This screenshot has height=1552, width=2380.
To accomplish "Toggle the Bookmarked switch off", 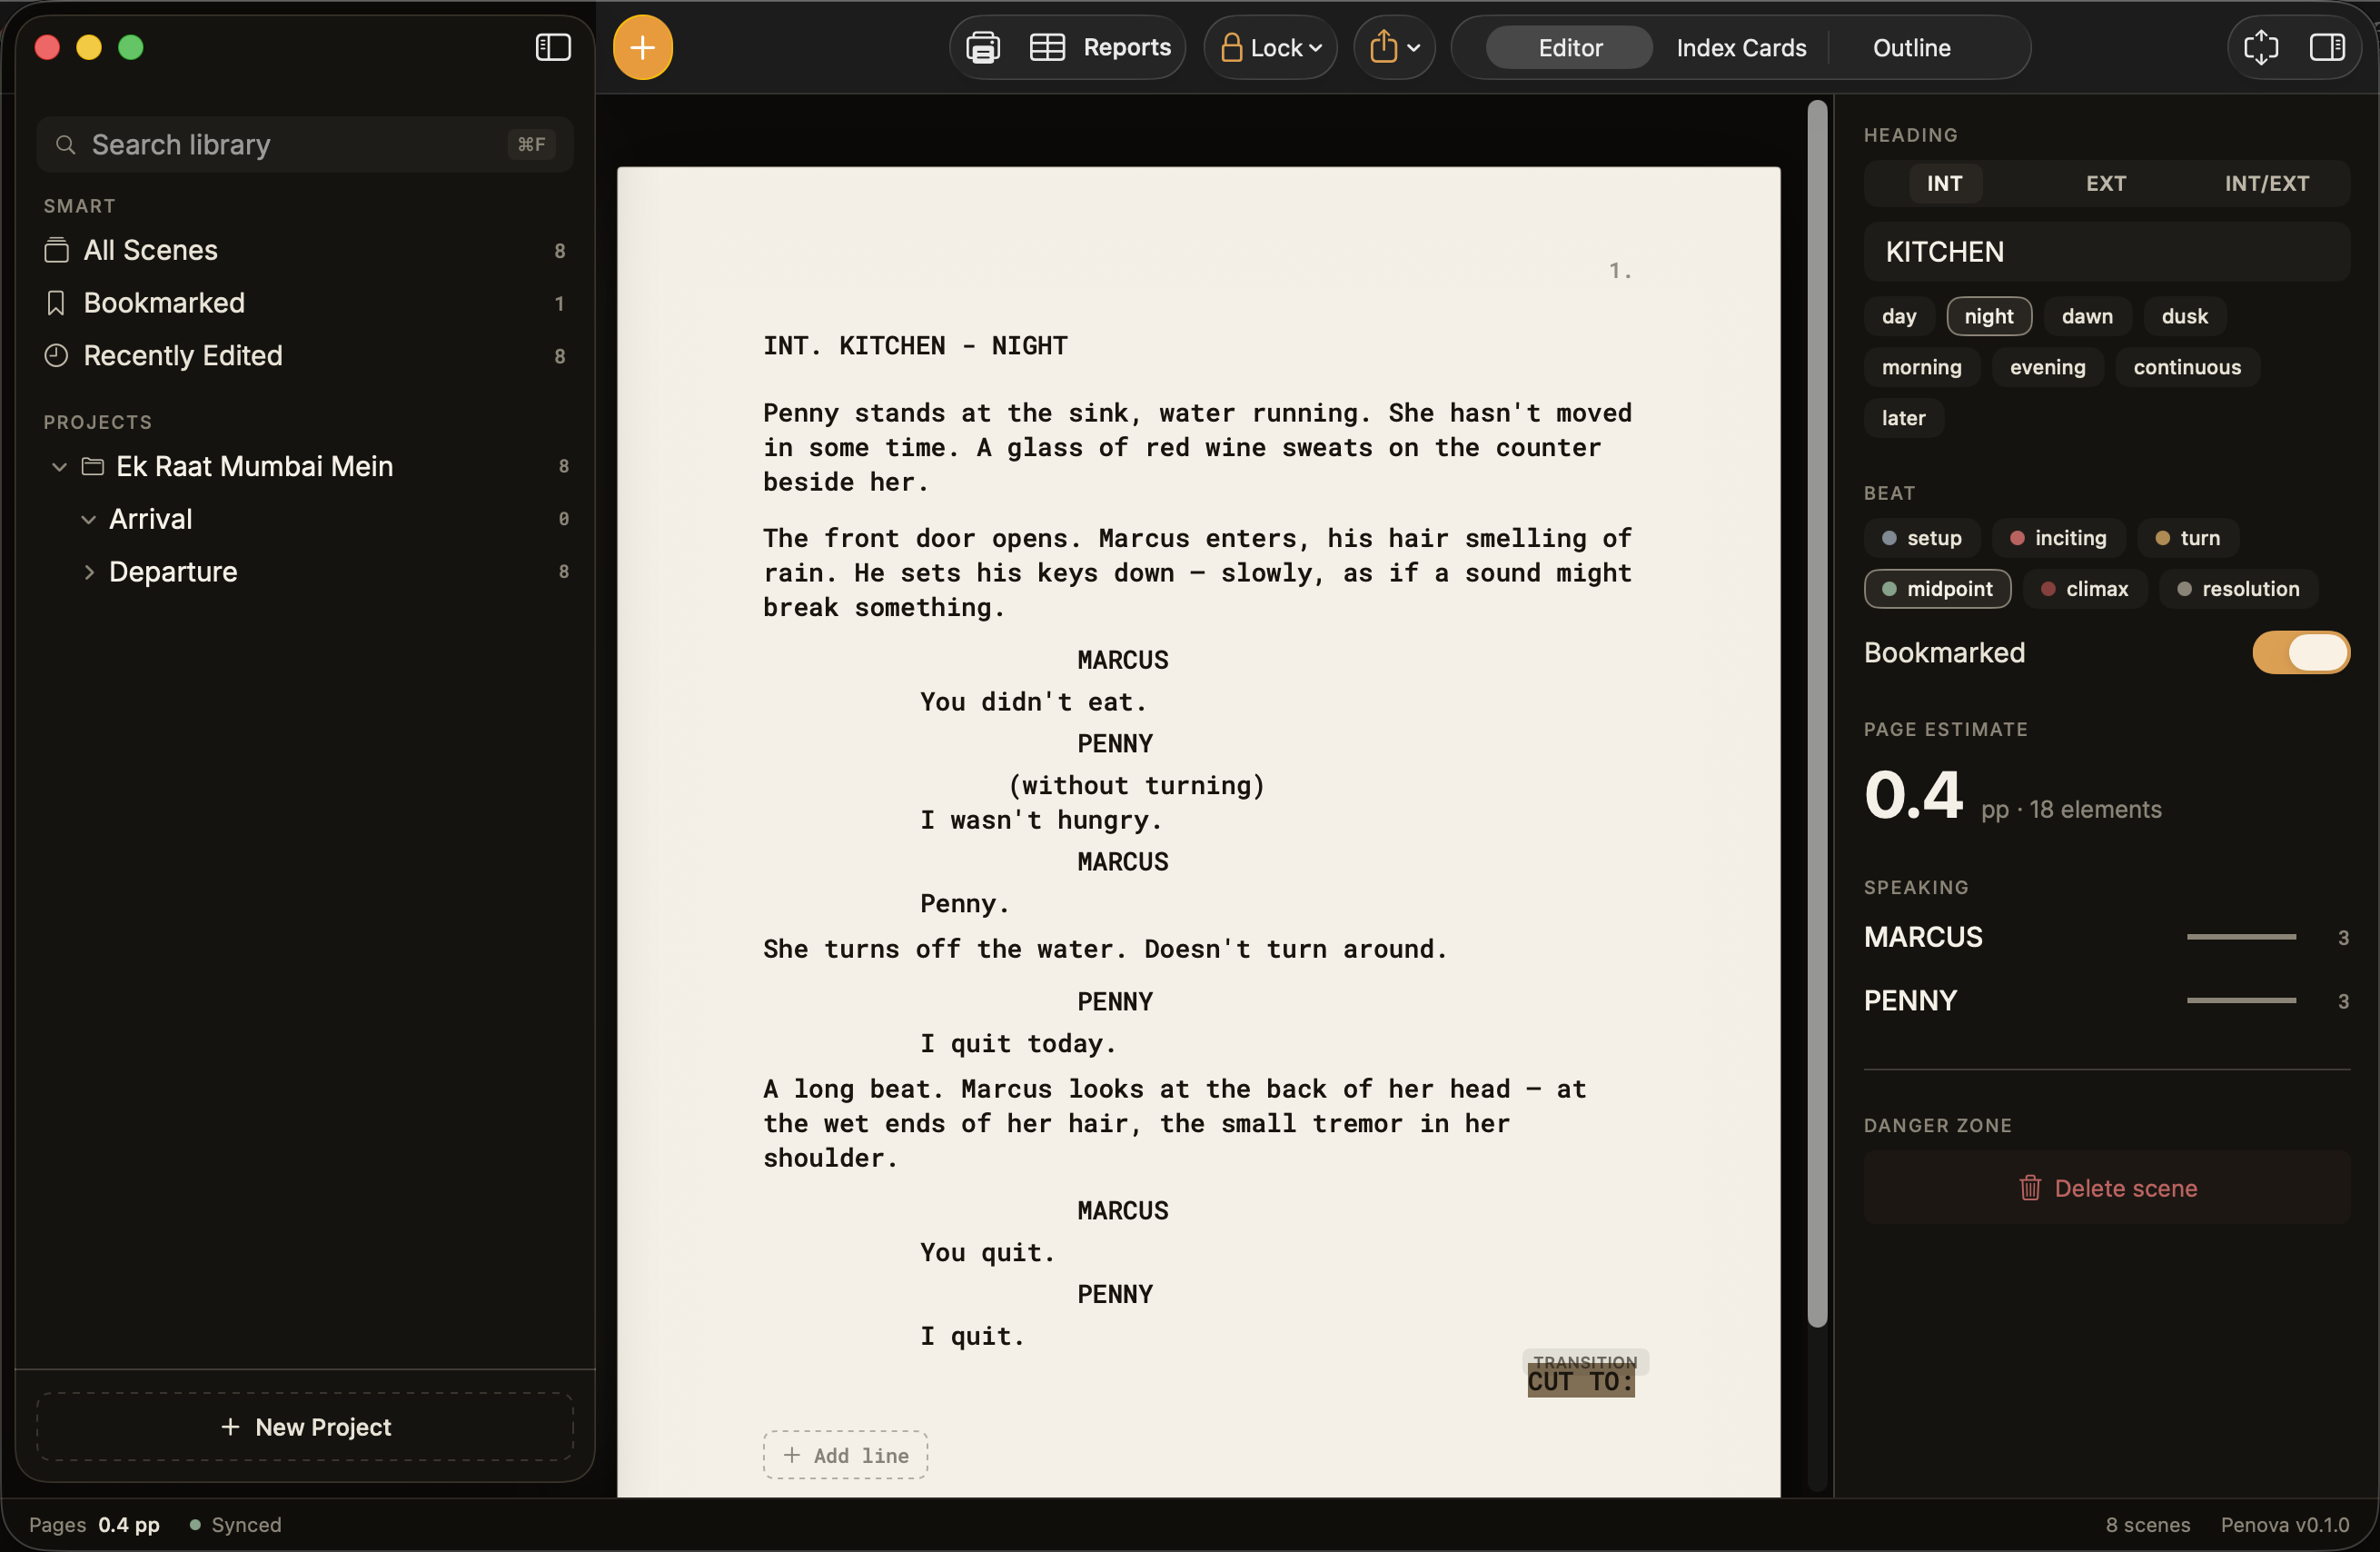I will [2300, 652].
